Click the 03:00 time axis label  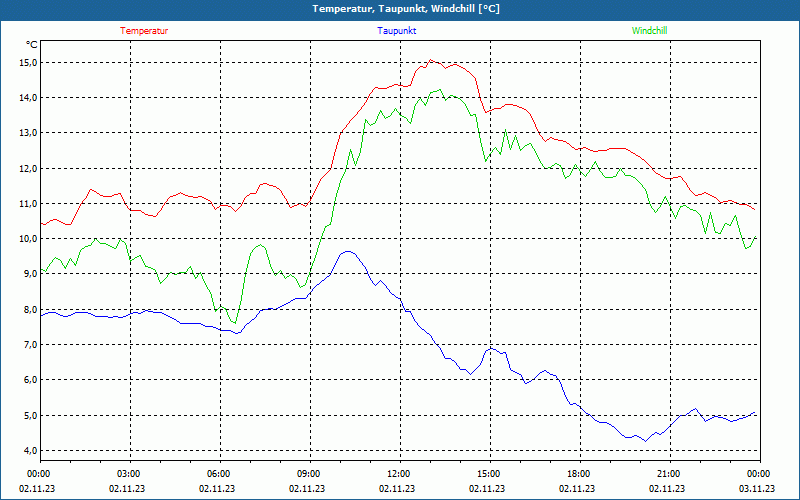(x=128, y=474)
